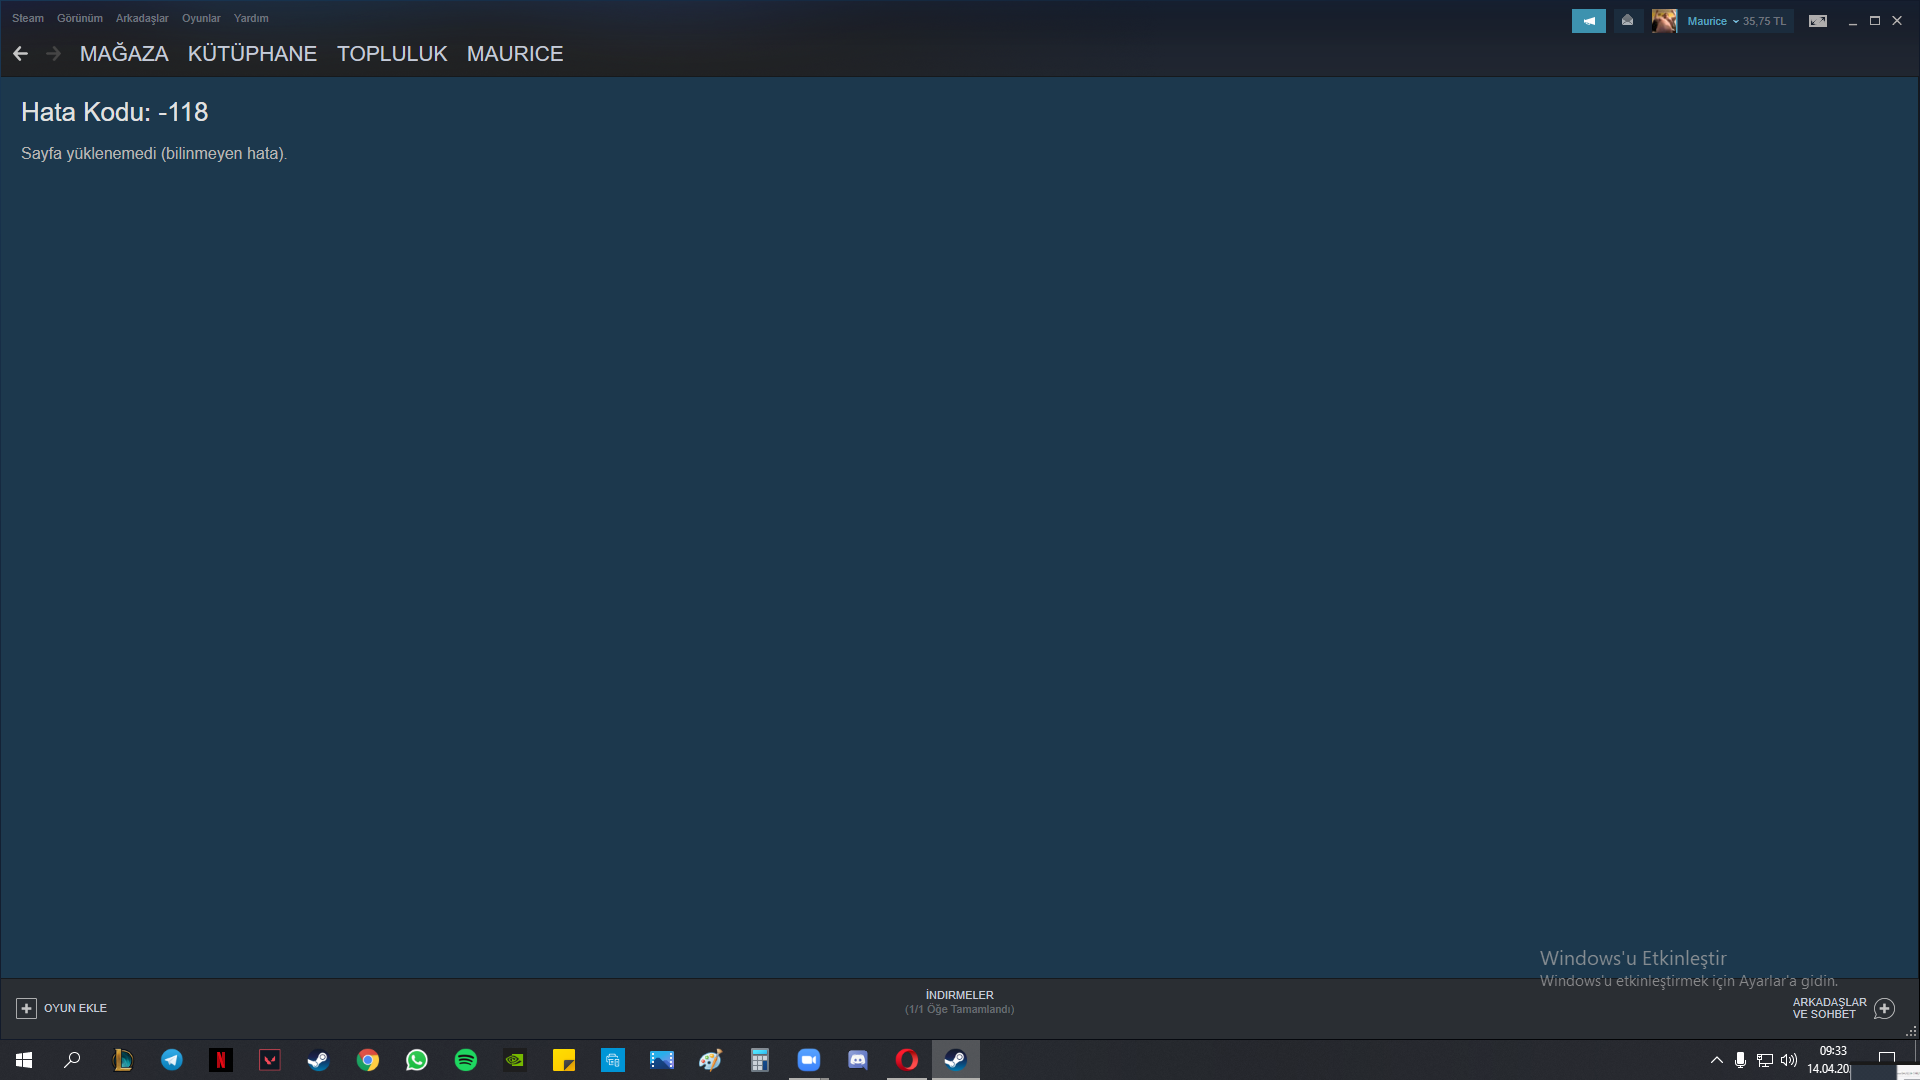The image size is (1920, 1080).
Task: Open the İNDİRMELER downloads section
Action: 959,1001
